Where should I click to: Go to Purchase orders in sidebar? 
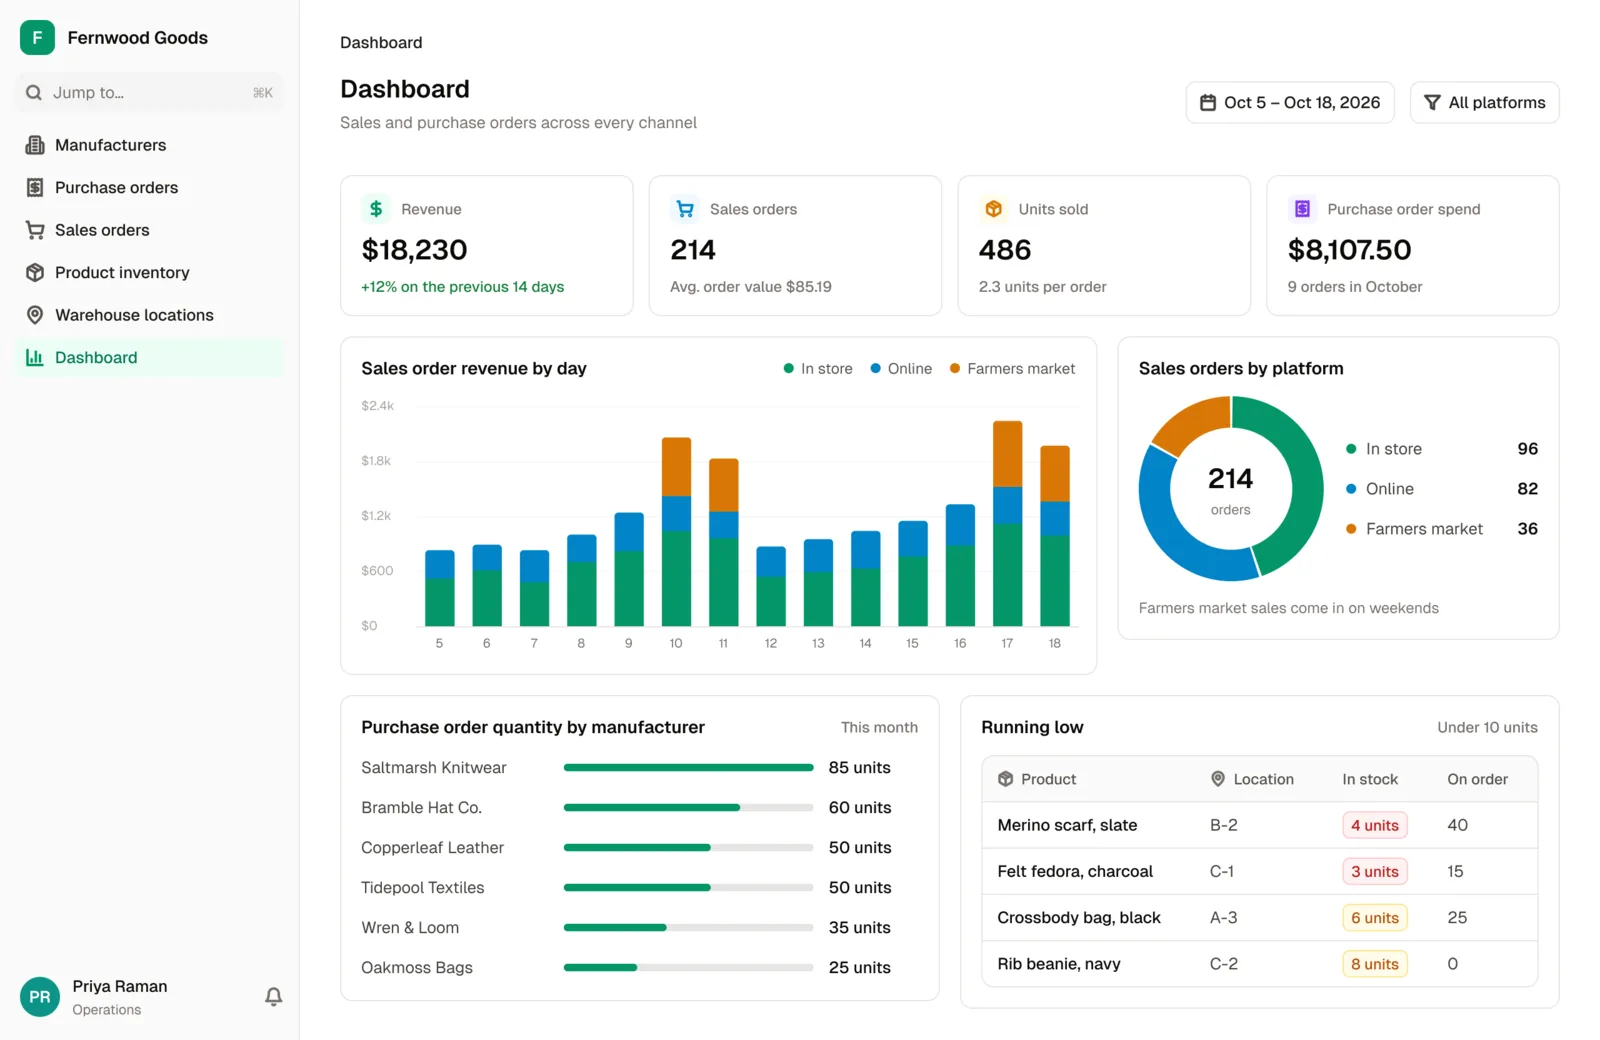click(x=150, y=188)
